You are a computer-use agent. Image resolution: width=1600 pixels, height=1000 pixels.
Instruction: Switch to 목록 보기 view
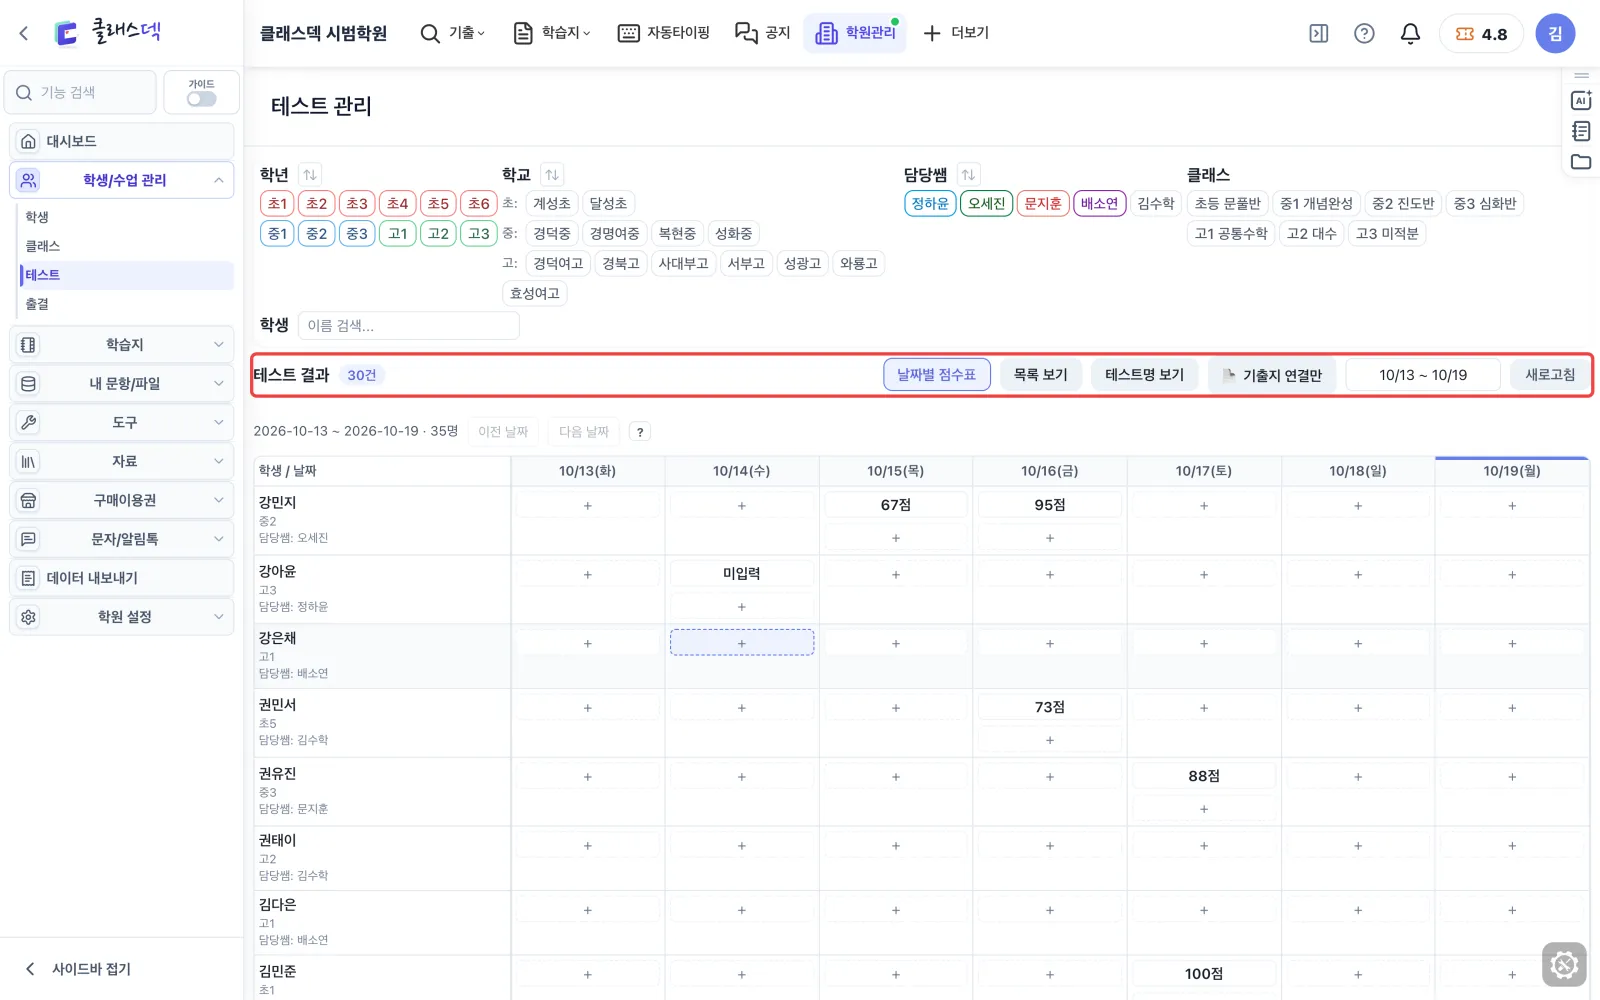point(1041,375)
